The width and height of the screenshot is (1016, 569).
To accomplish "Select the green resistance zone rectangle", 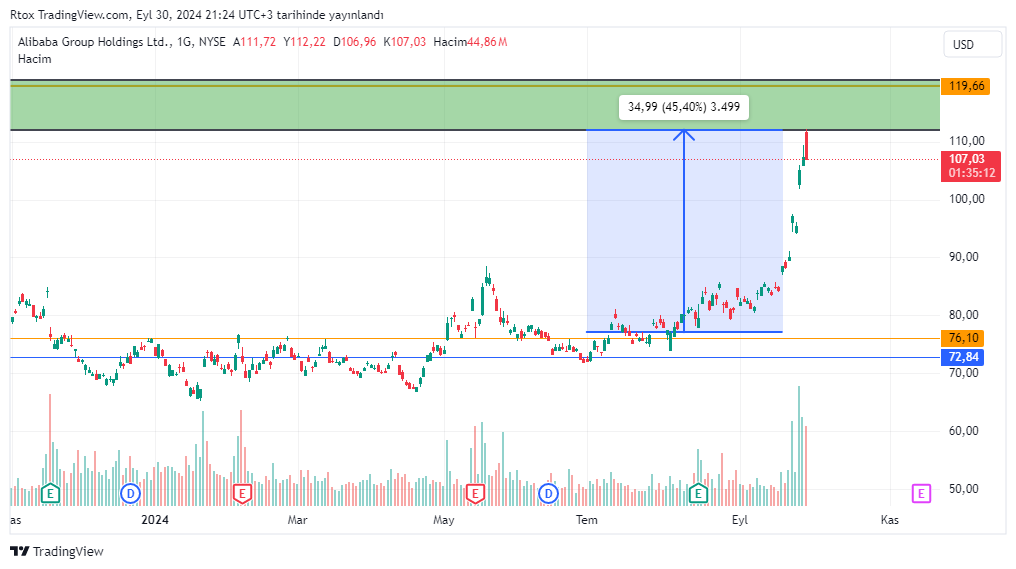I will click(x=475, y=107).
